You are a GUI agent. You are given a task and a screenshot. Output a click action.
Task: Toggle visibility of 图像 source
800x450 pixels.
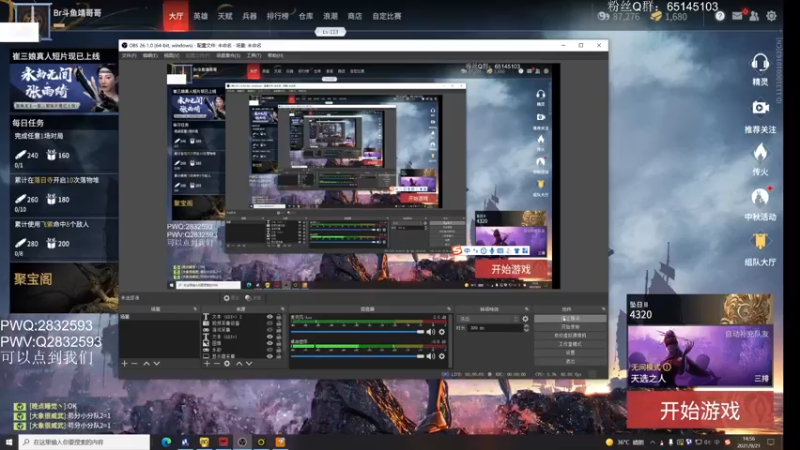coord(269,343)
